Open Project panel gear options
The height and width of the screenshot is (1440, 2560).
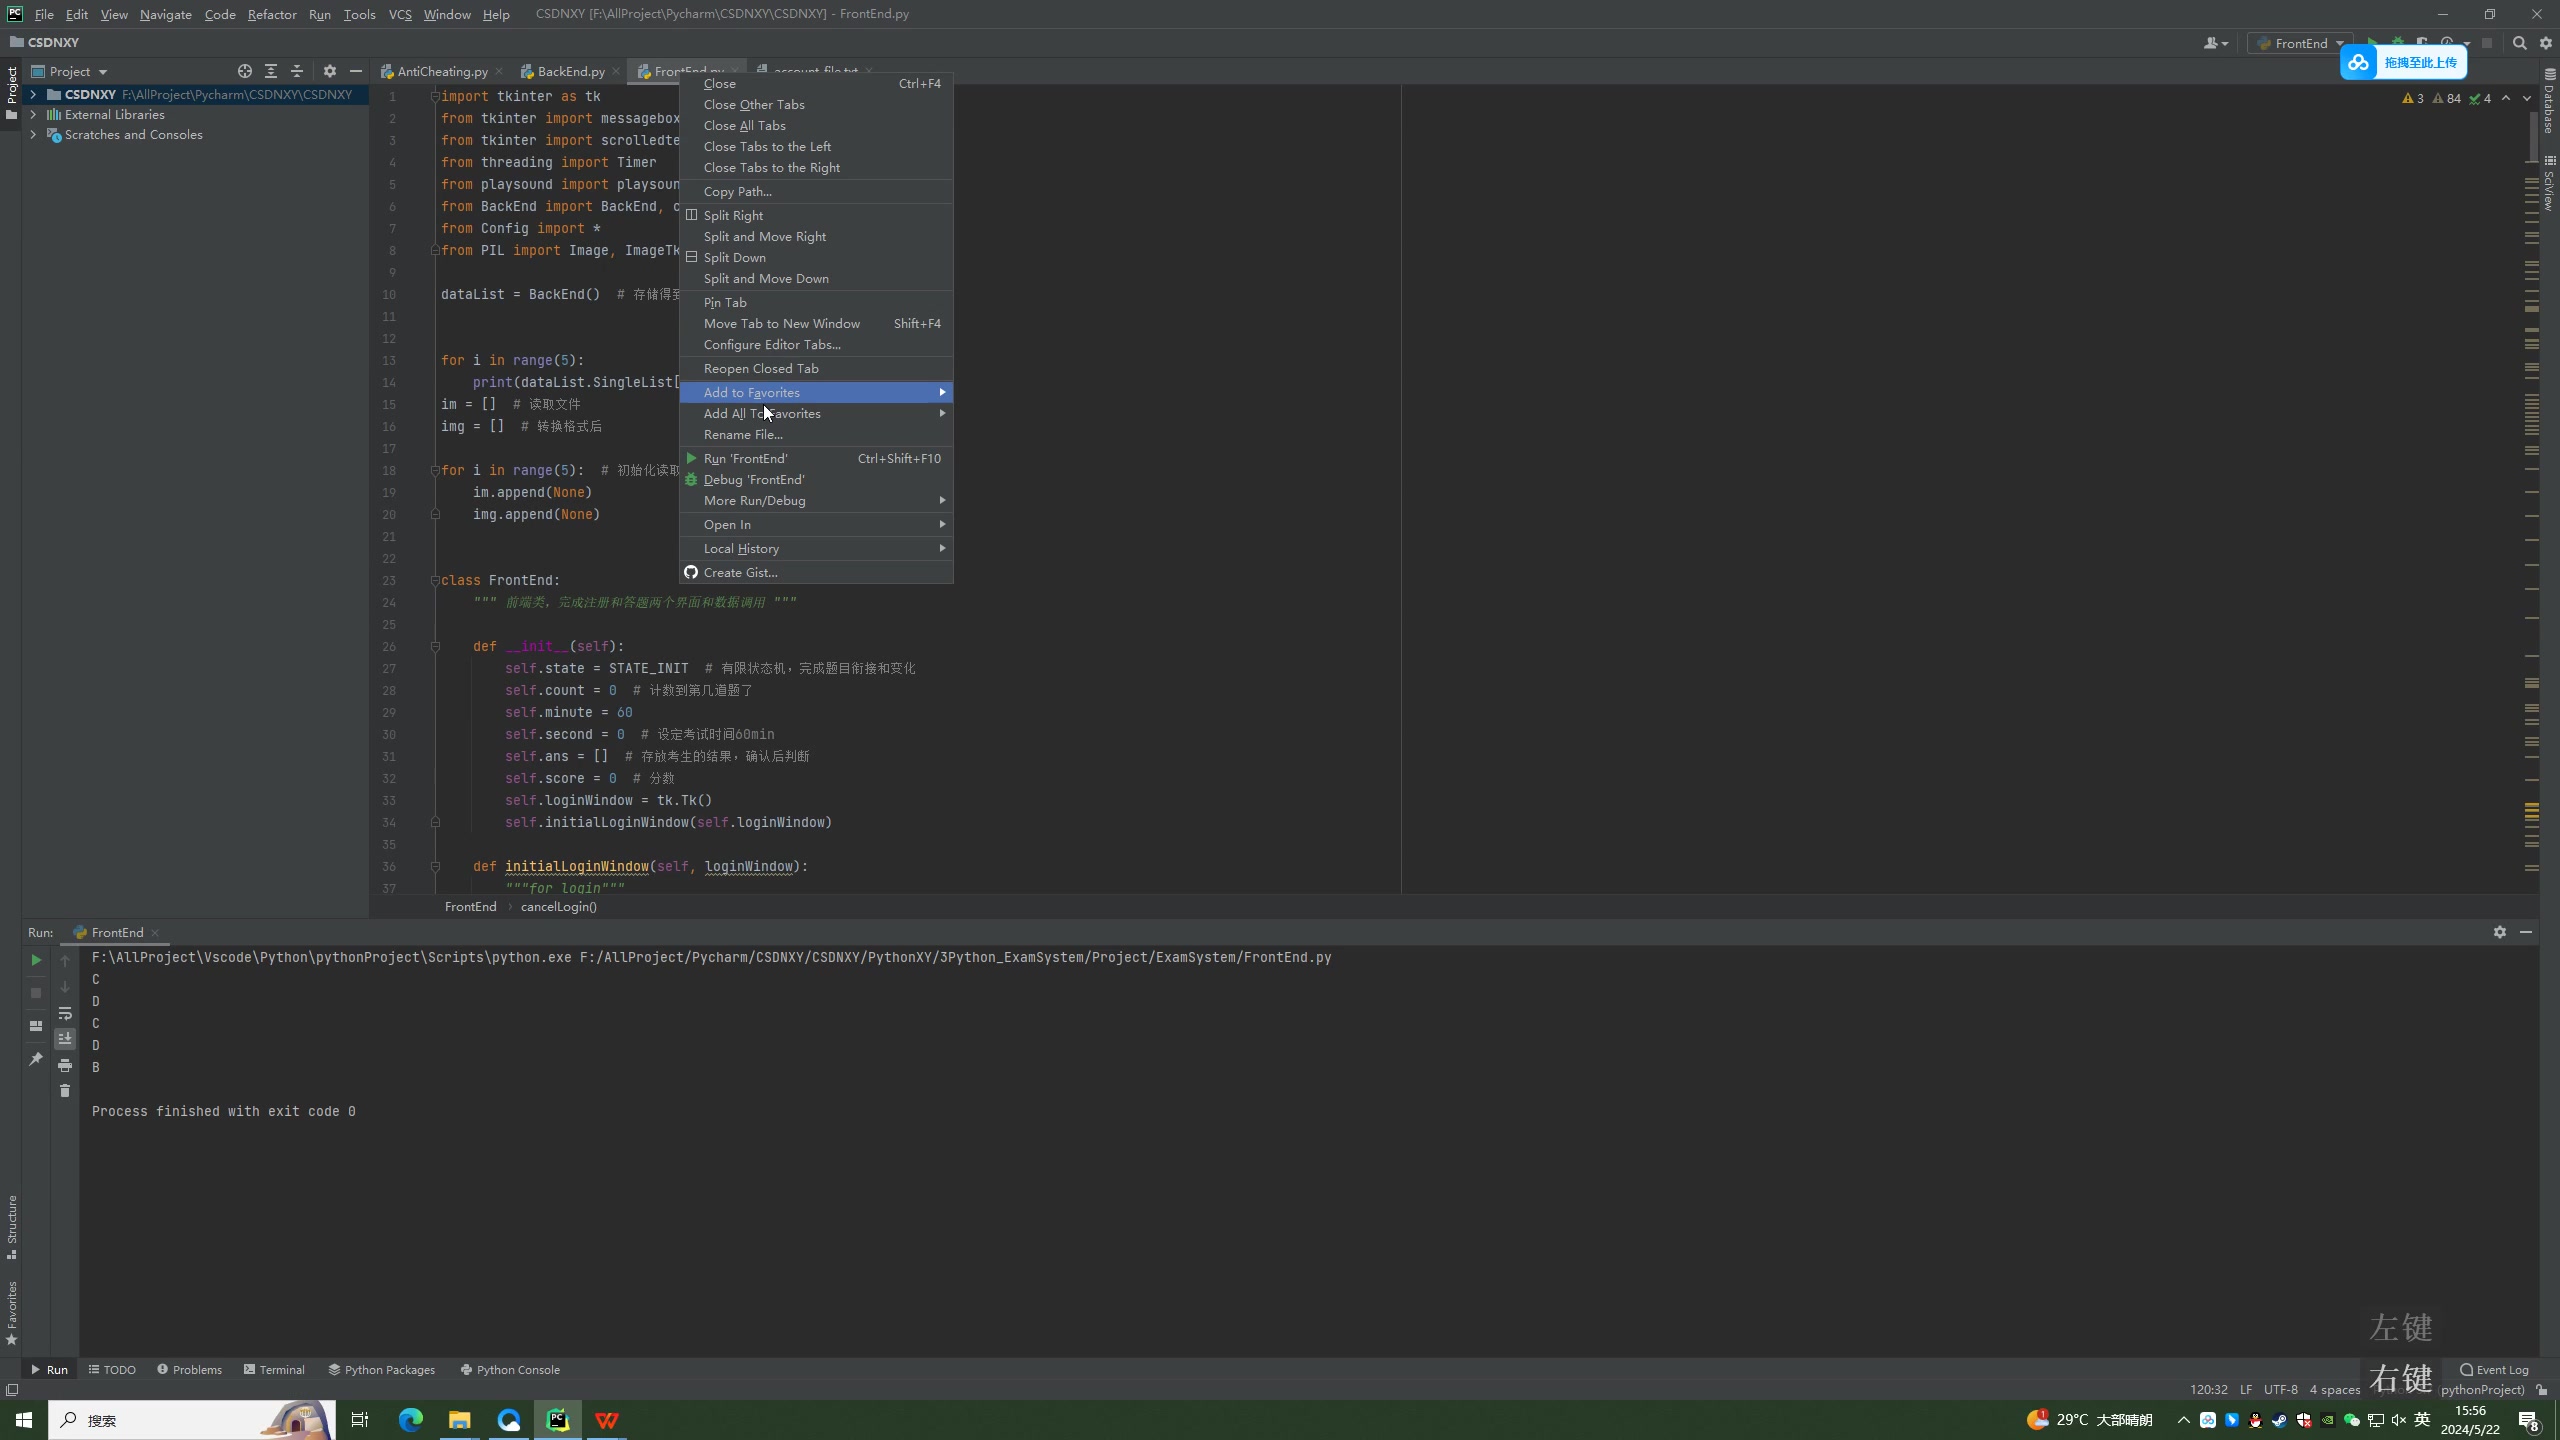click(x=330, y=71)
